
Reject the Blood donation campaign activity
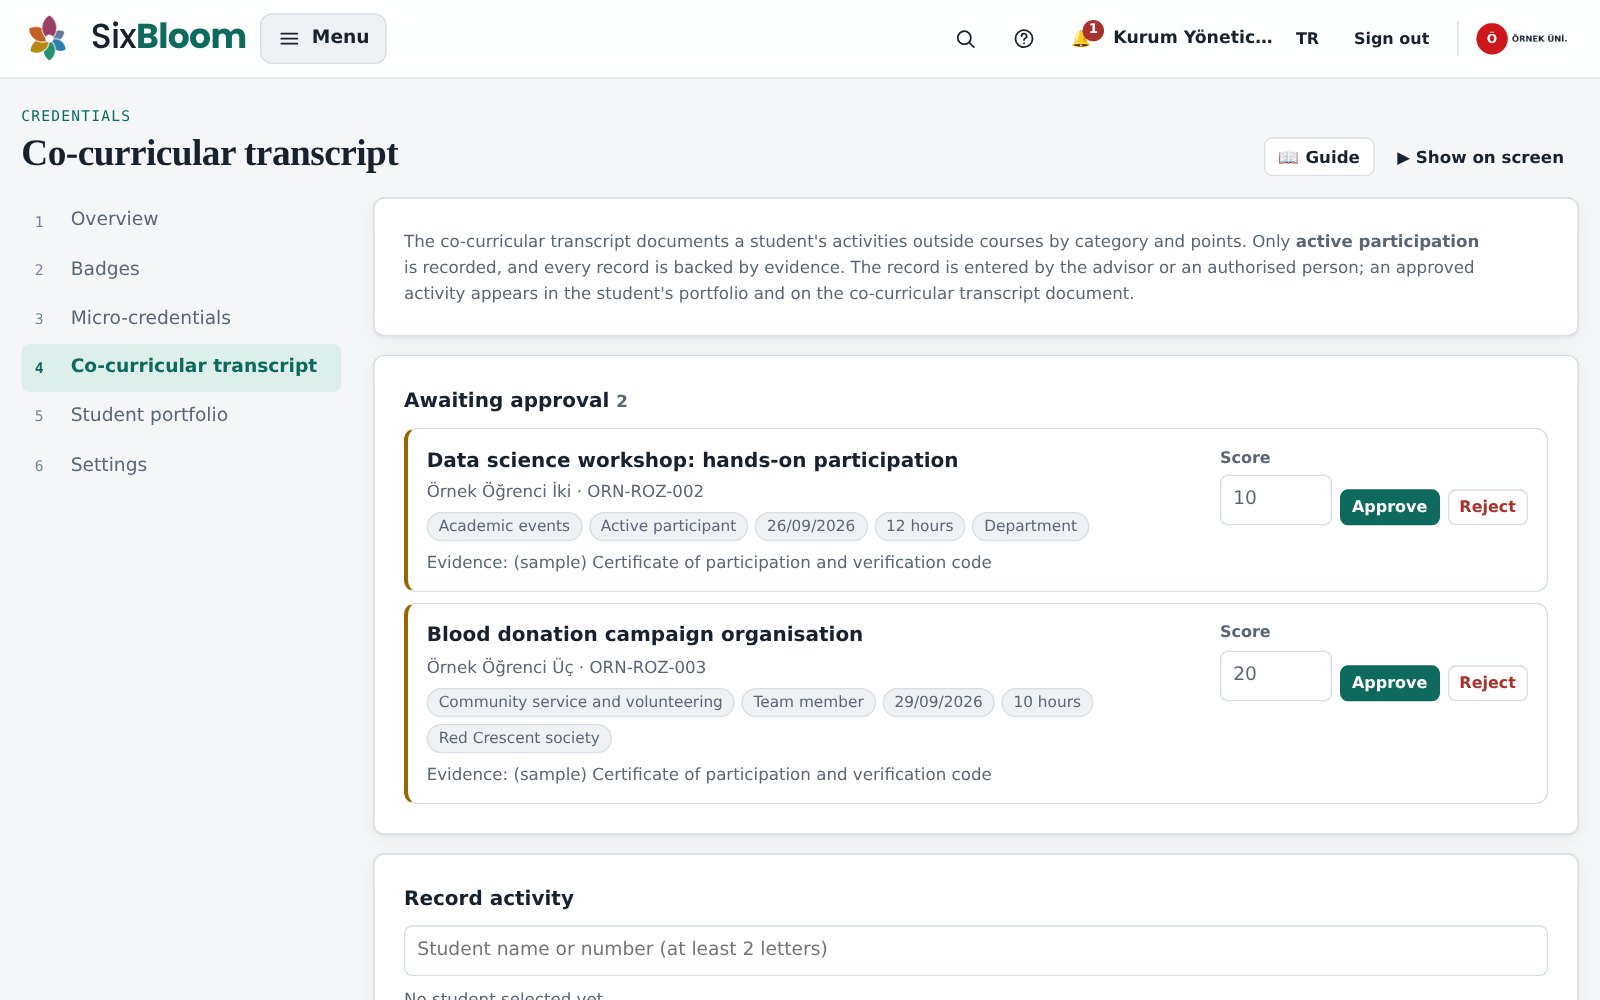pos(1487,683)
